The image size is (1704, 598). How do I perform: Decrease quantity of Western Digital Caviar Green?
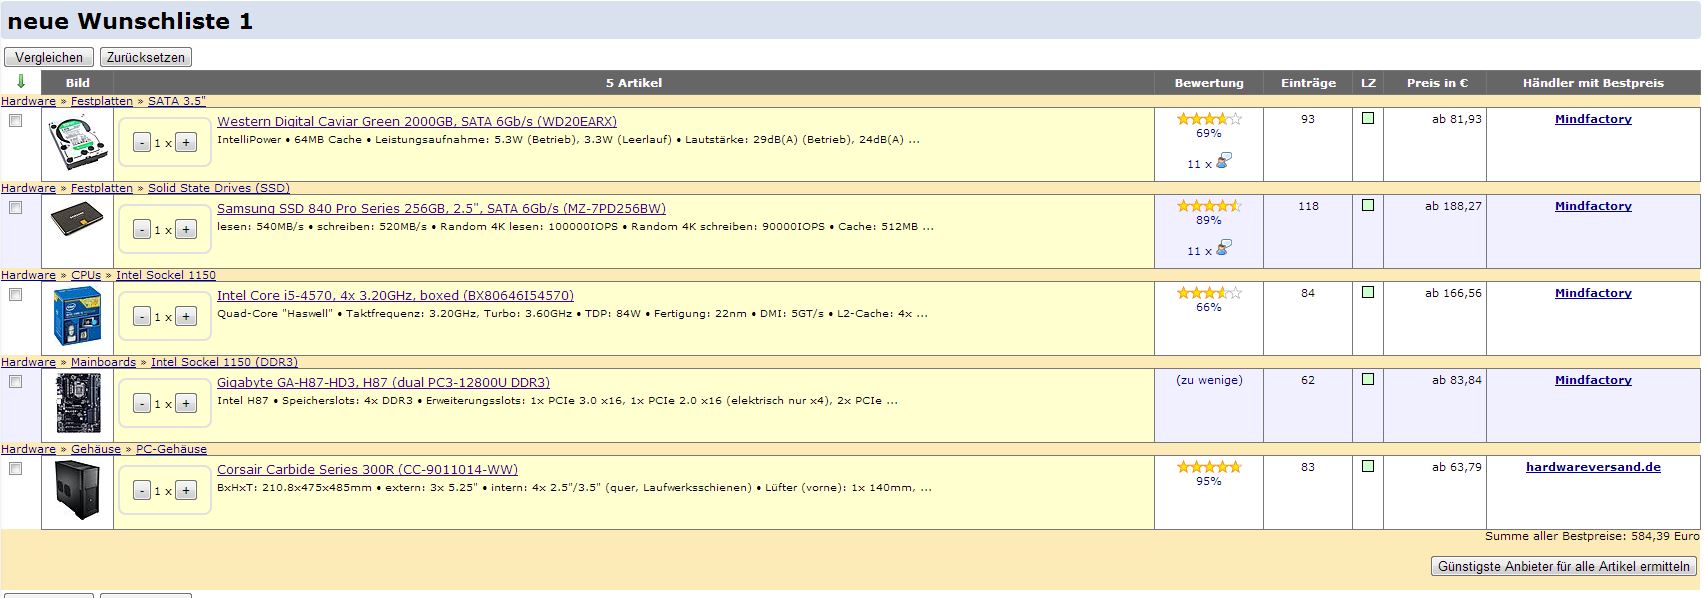click(142, 143)
